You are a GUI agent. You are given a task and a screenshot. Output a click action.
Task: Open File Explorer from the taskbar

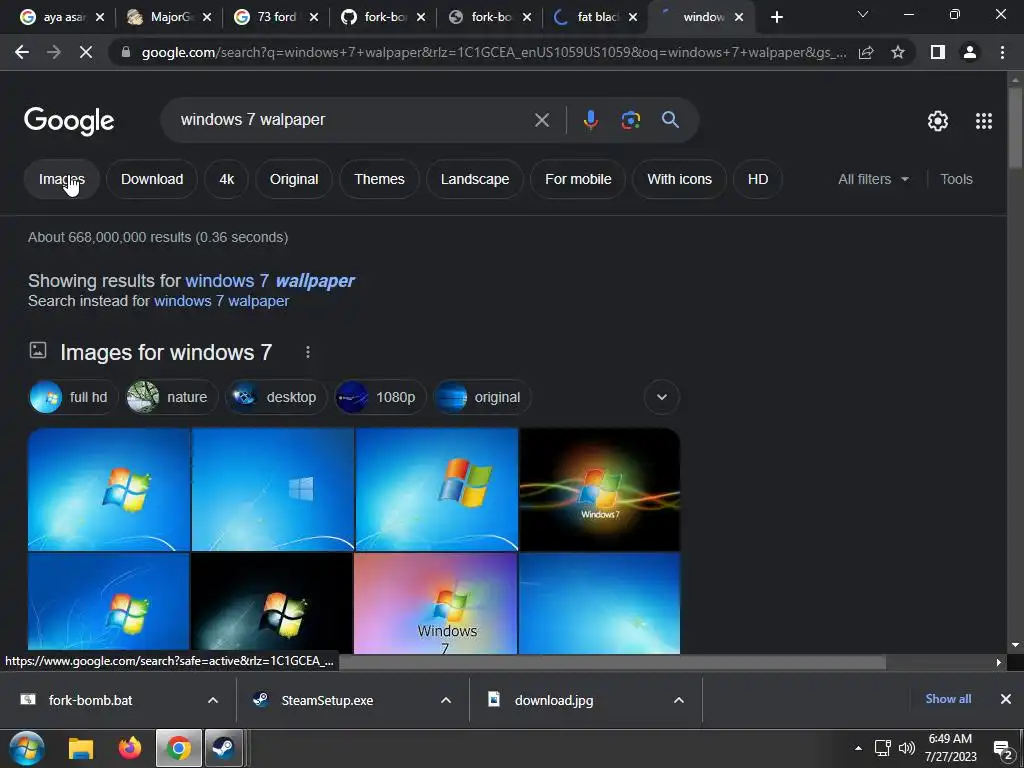(81, 748)
